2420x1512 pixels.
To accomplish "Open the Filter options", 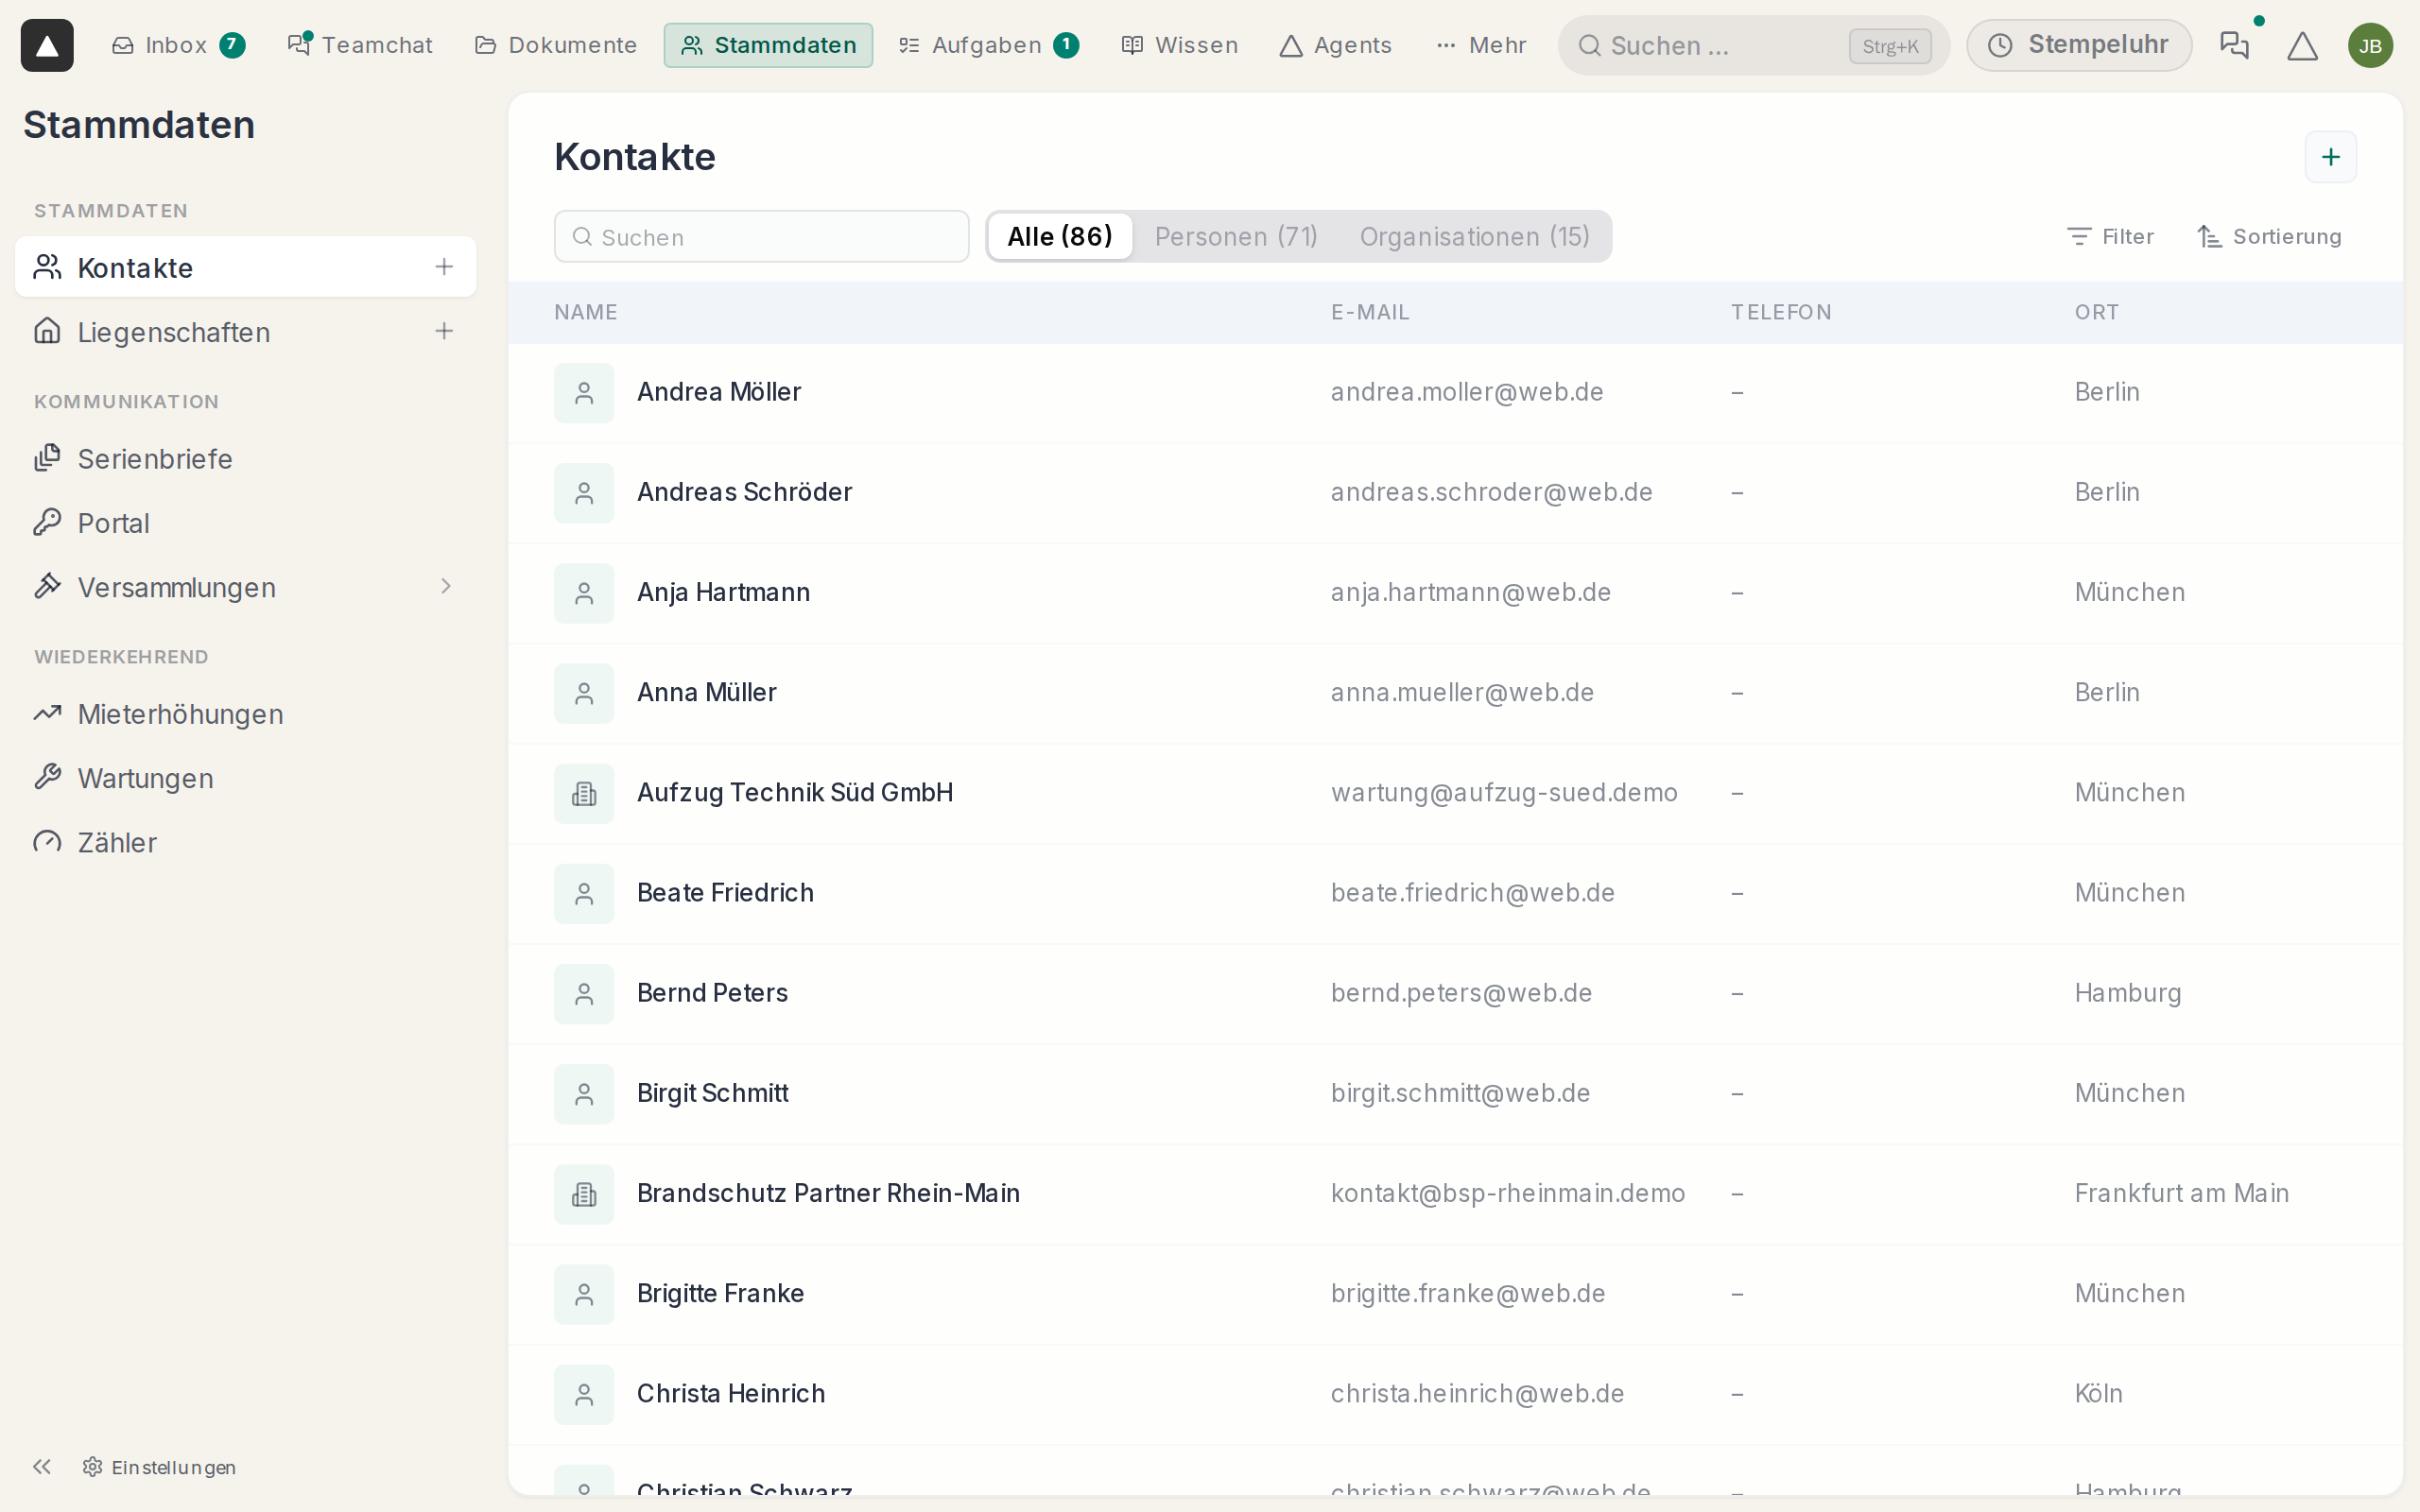I will [x=2110, y=236].
